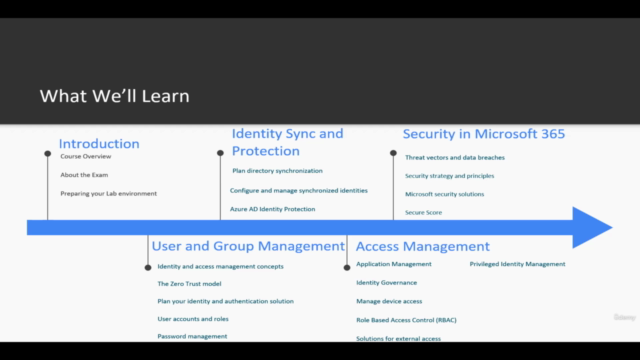Image resolution: width=640 pixels, height=360 pixels.
Task: Select 'Microsoft security solutions' line
Action: [444, 194]
